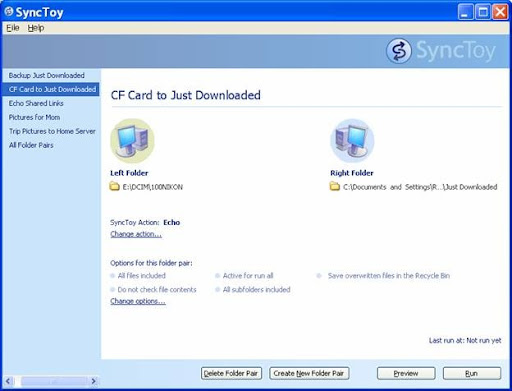This screenshot has width=512, height=391.
Task: Select Trip Pictures to Home Server pair
Action: point(52,131)
